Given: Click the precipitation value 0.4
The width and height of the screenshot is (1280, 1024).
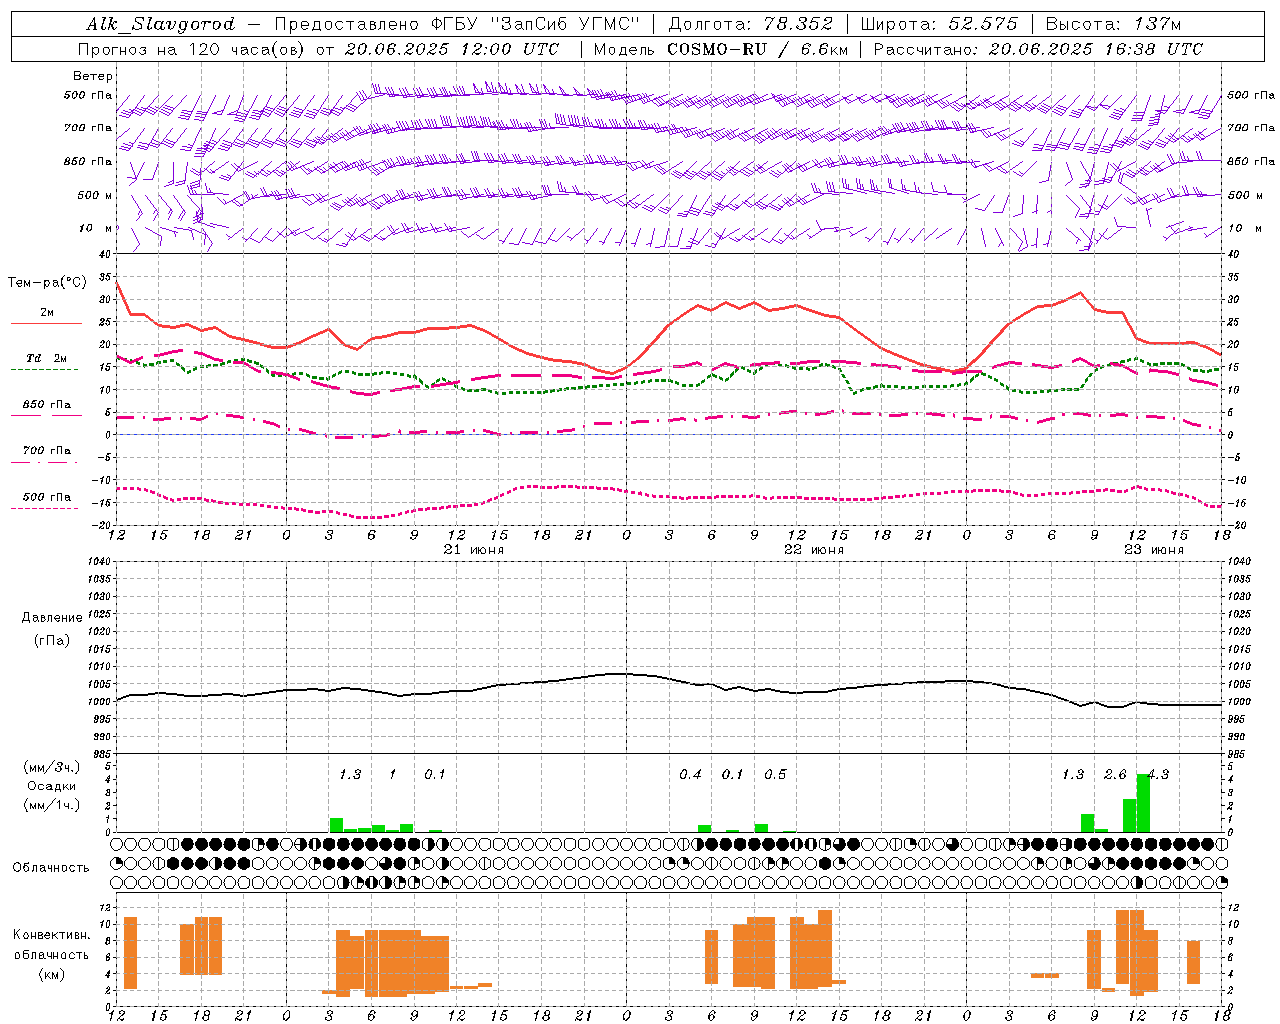Looking at the screenshot, I should (x=690, y=775).
